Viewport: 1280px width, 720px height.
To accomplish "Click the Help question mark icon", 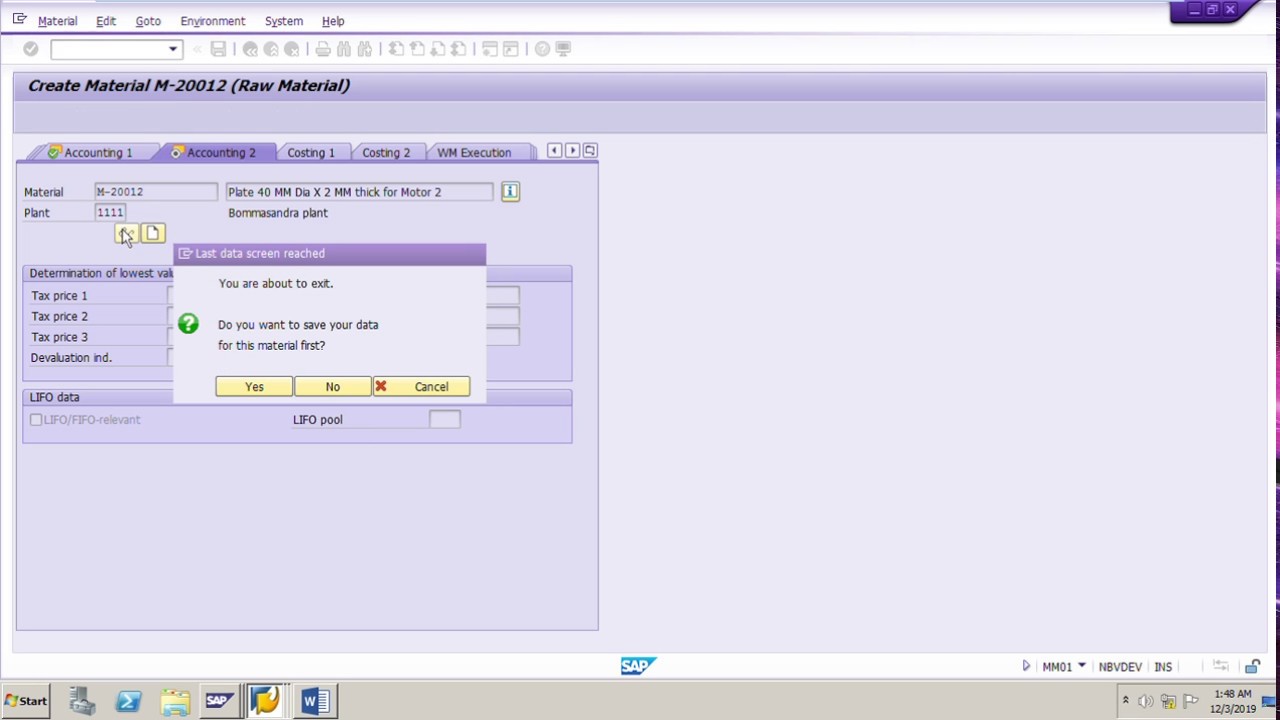I will pos(542,49).
